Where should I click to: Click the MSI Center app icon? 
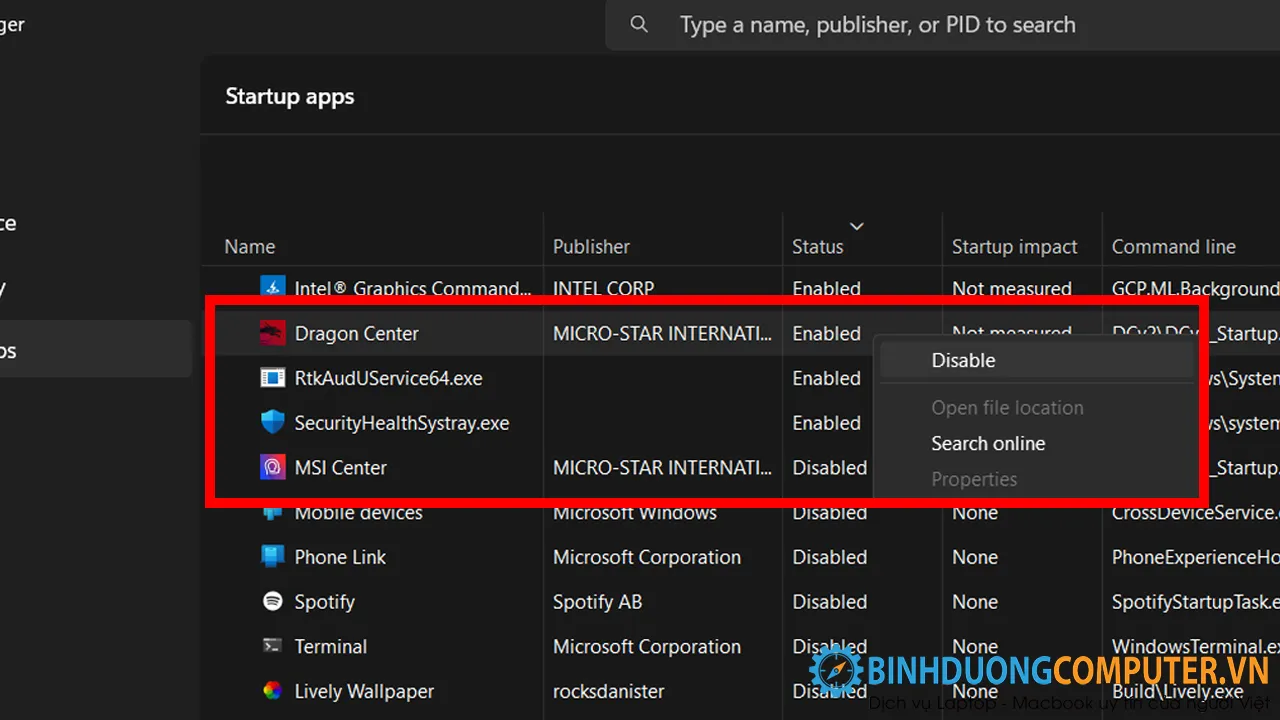point(273,467)
